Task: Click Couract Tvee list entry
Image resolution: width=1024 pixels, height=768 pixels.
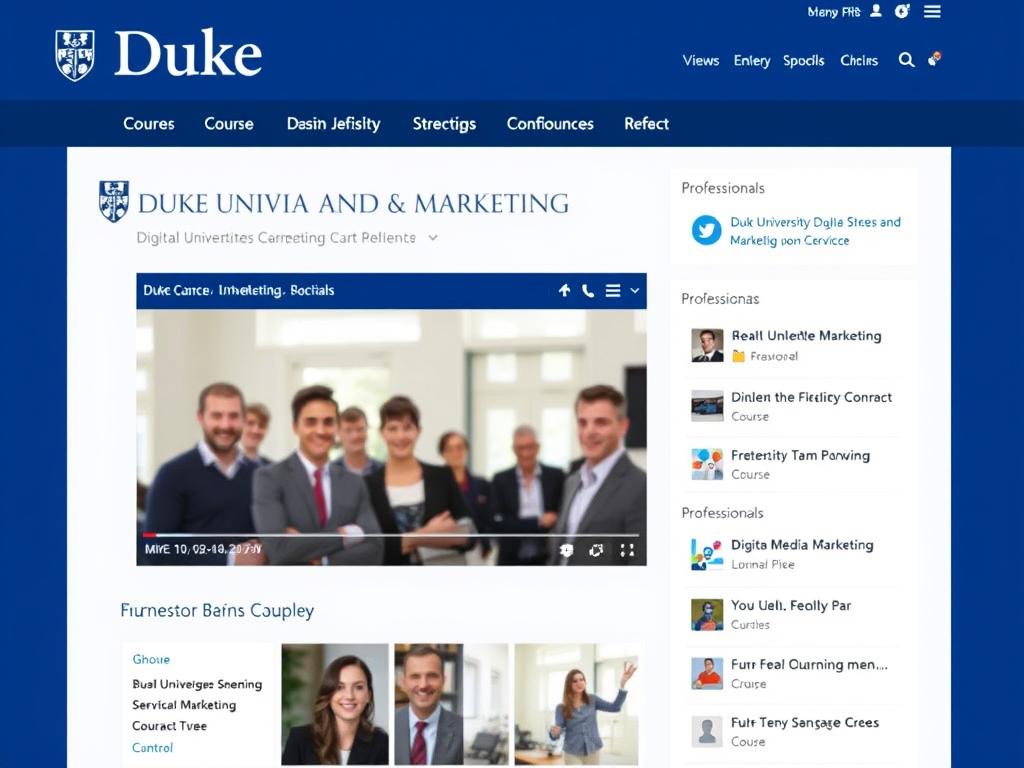Action: 169,726
